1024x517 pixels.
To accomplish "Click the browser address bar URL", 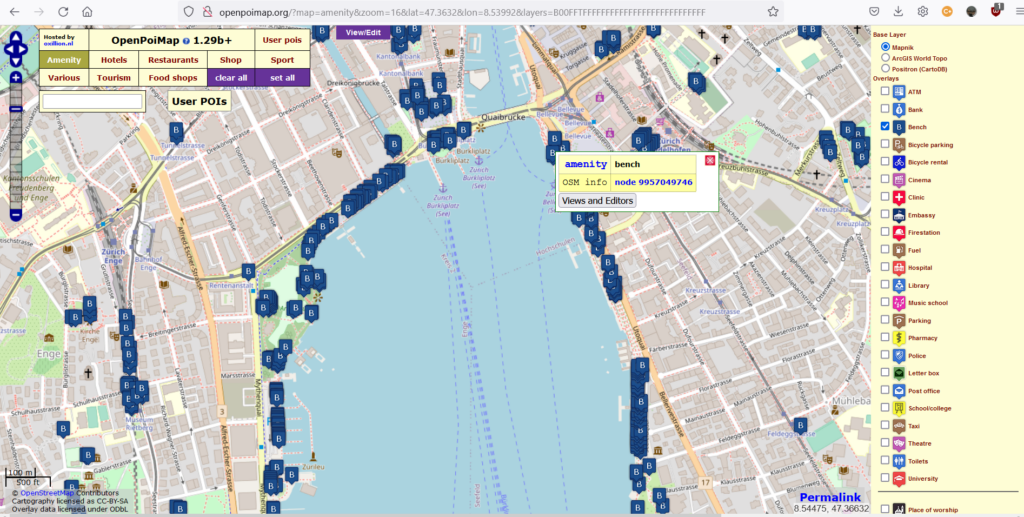I will pos(462,12).
